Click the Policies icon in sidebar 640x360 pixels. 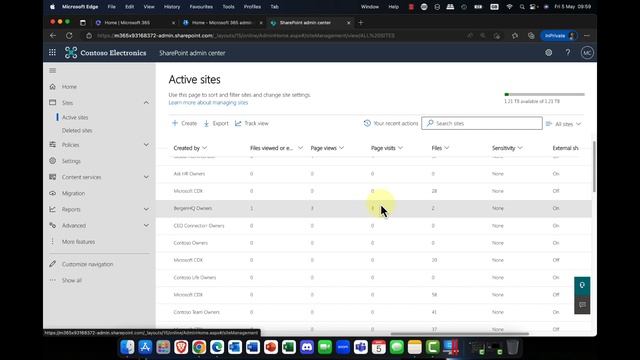pyautogui.click(x=53, y=144)
